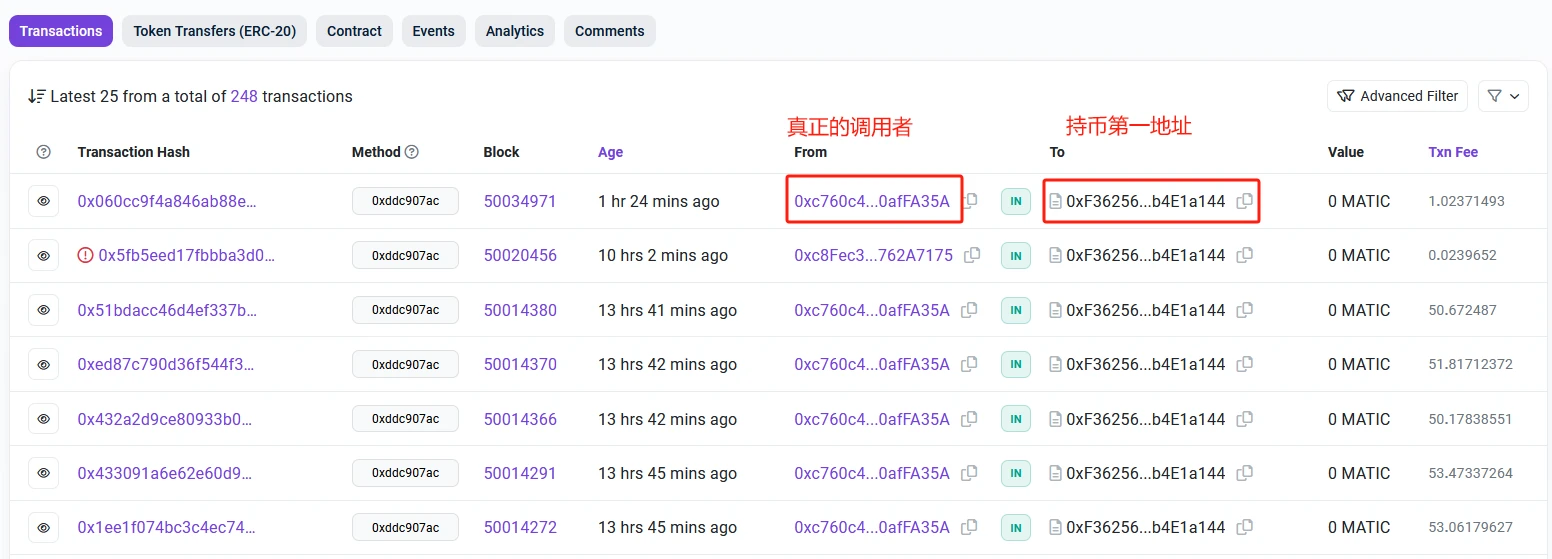This screenshot has width=1552, height=559.
Task: Click the sort icon beside Latest 25 text
Action: tap(37, 96)
